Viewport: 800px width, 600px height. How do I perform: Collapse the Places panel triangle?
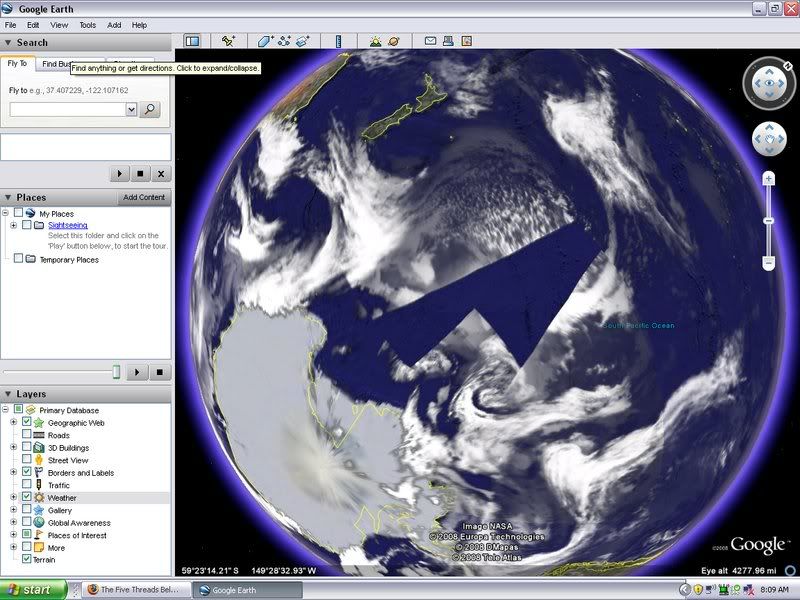(x=8, y=197)
